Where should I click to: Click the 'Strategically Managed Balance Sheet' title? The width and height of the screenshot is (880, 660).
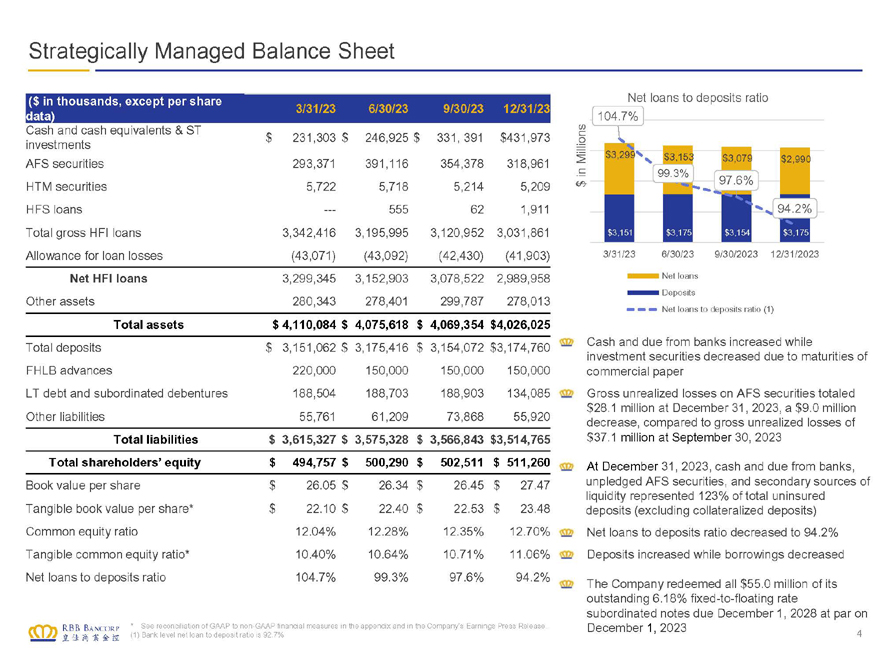point(212,51)
